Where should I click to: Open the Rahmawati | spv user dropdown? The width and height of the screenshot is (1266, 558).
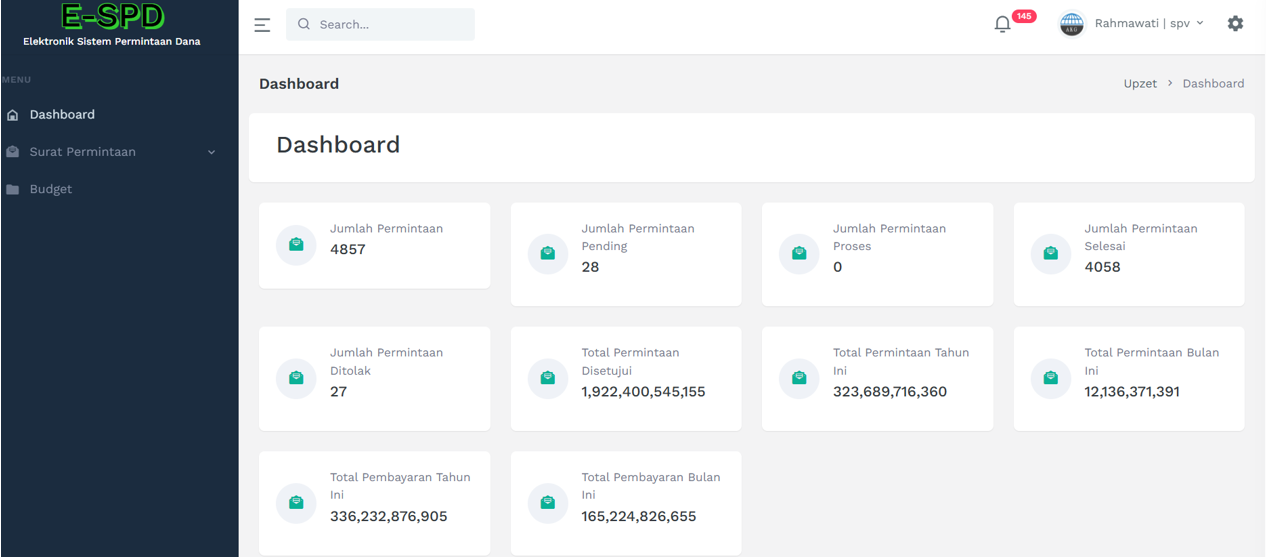pos(1149,23)
